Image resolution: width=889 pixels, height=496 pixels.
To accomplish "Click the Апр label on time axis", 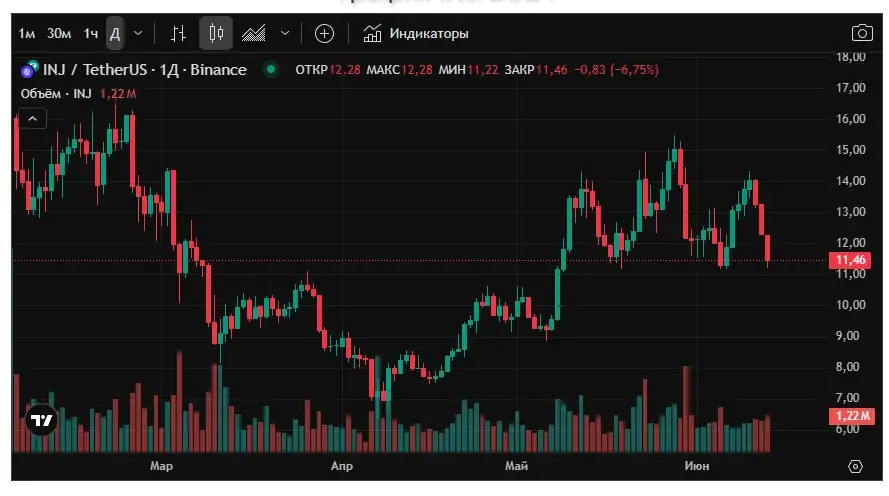I will tap(342, 466).
